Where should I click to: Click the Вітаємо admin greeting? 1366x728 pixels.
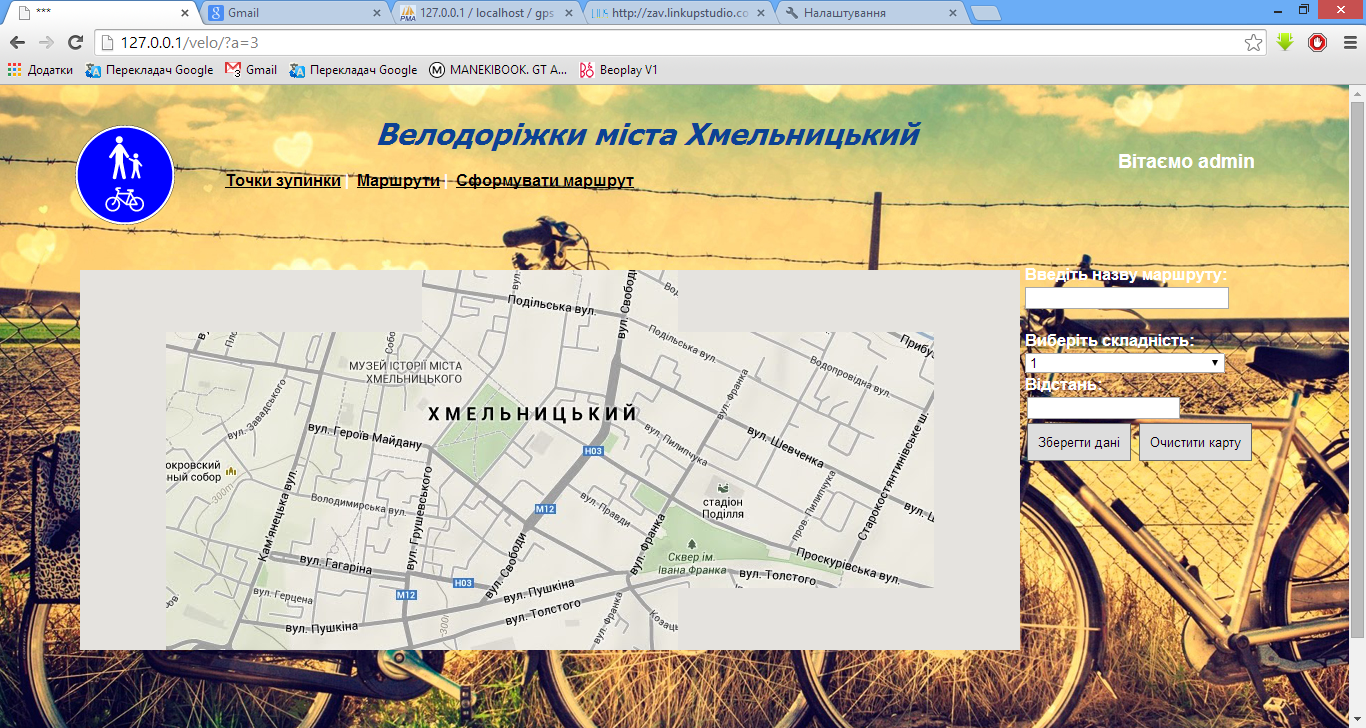(1186, 162)
